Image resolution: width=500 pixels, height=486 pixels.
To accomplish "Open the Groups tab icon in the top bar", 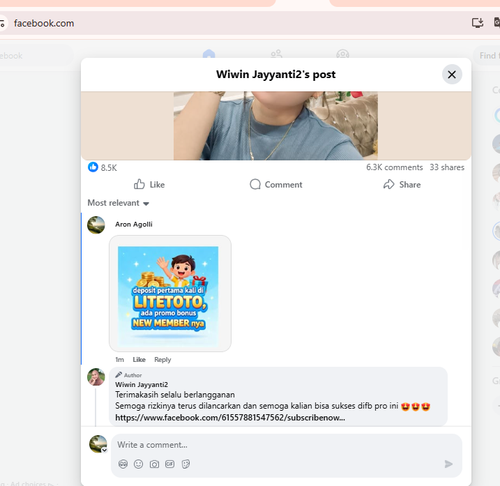I will (x=343, y=53).
